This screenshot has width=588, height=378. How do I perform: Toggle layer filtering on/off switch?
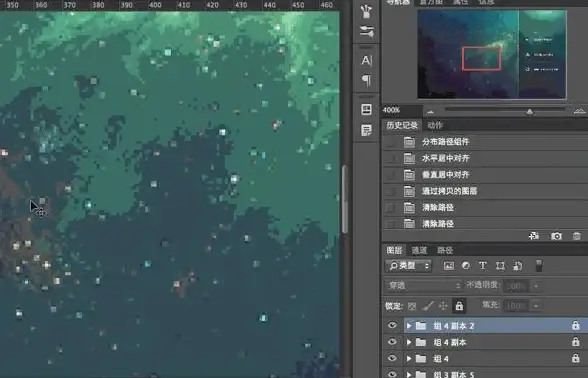538,266
